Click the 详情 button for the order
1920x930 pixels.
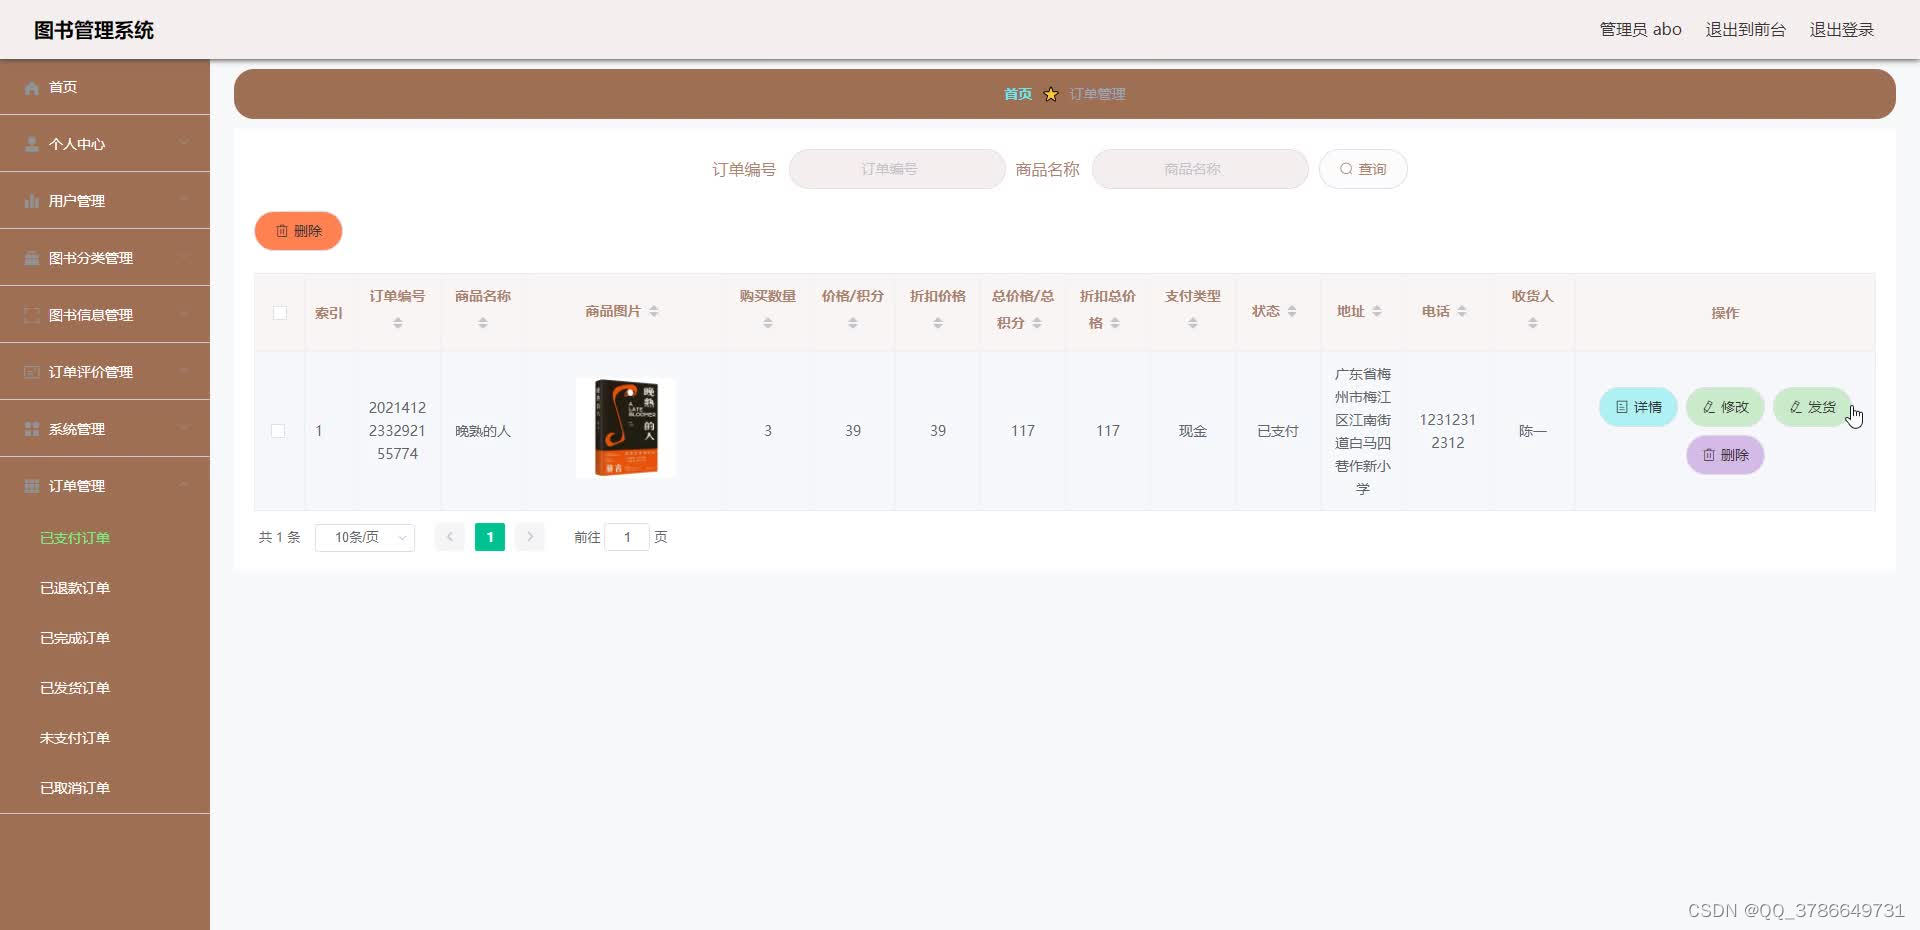1638,407
